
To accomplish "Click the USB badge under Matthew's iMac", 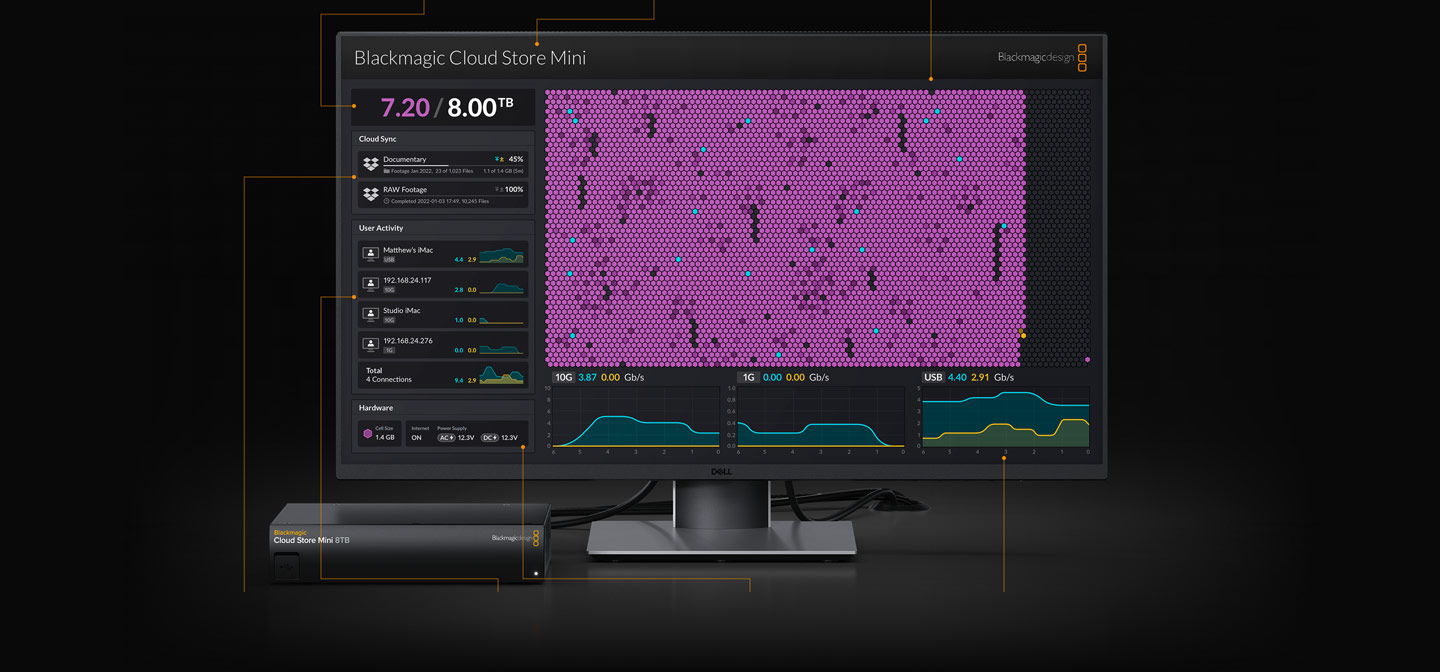I will [x=389, y=260].
